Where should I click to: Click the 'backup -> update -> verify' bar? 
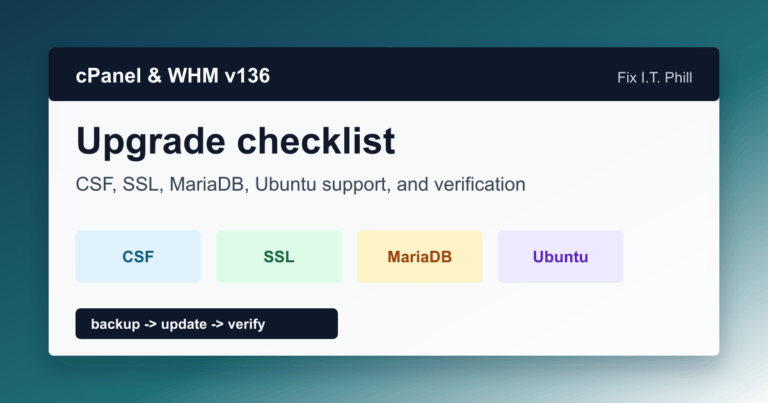coord(207,324)
